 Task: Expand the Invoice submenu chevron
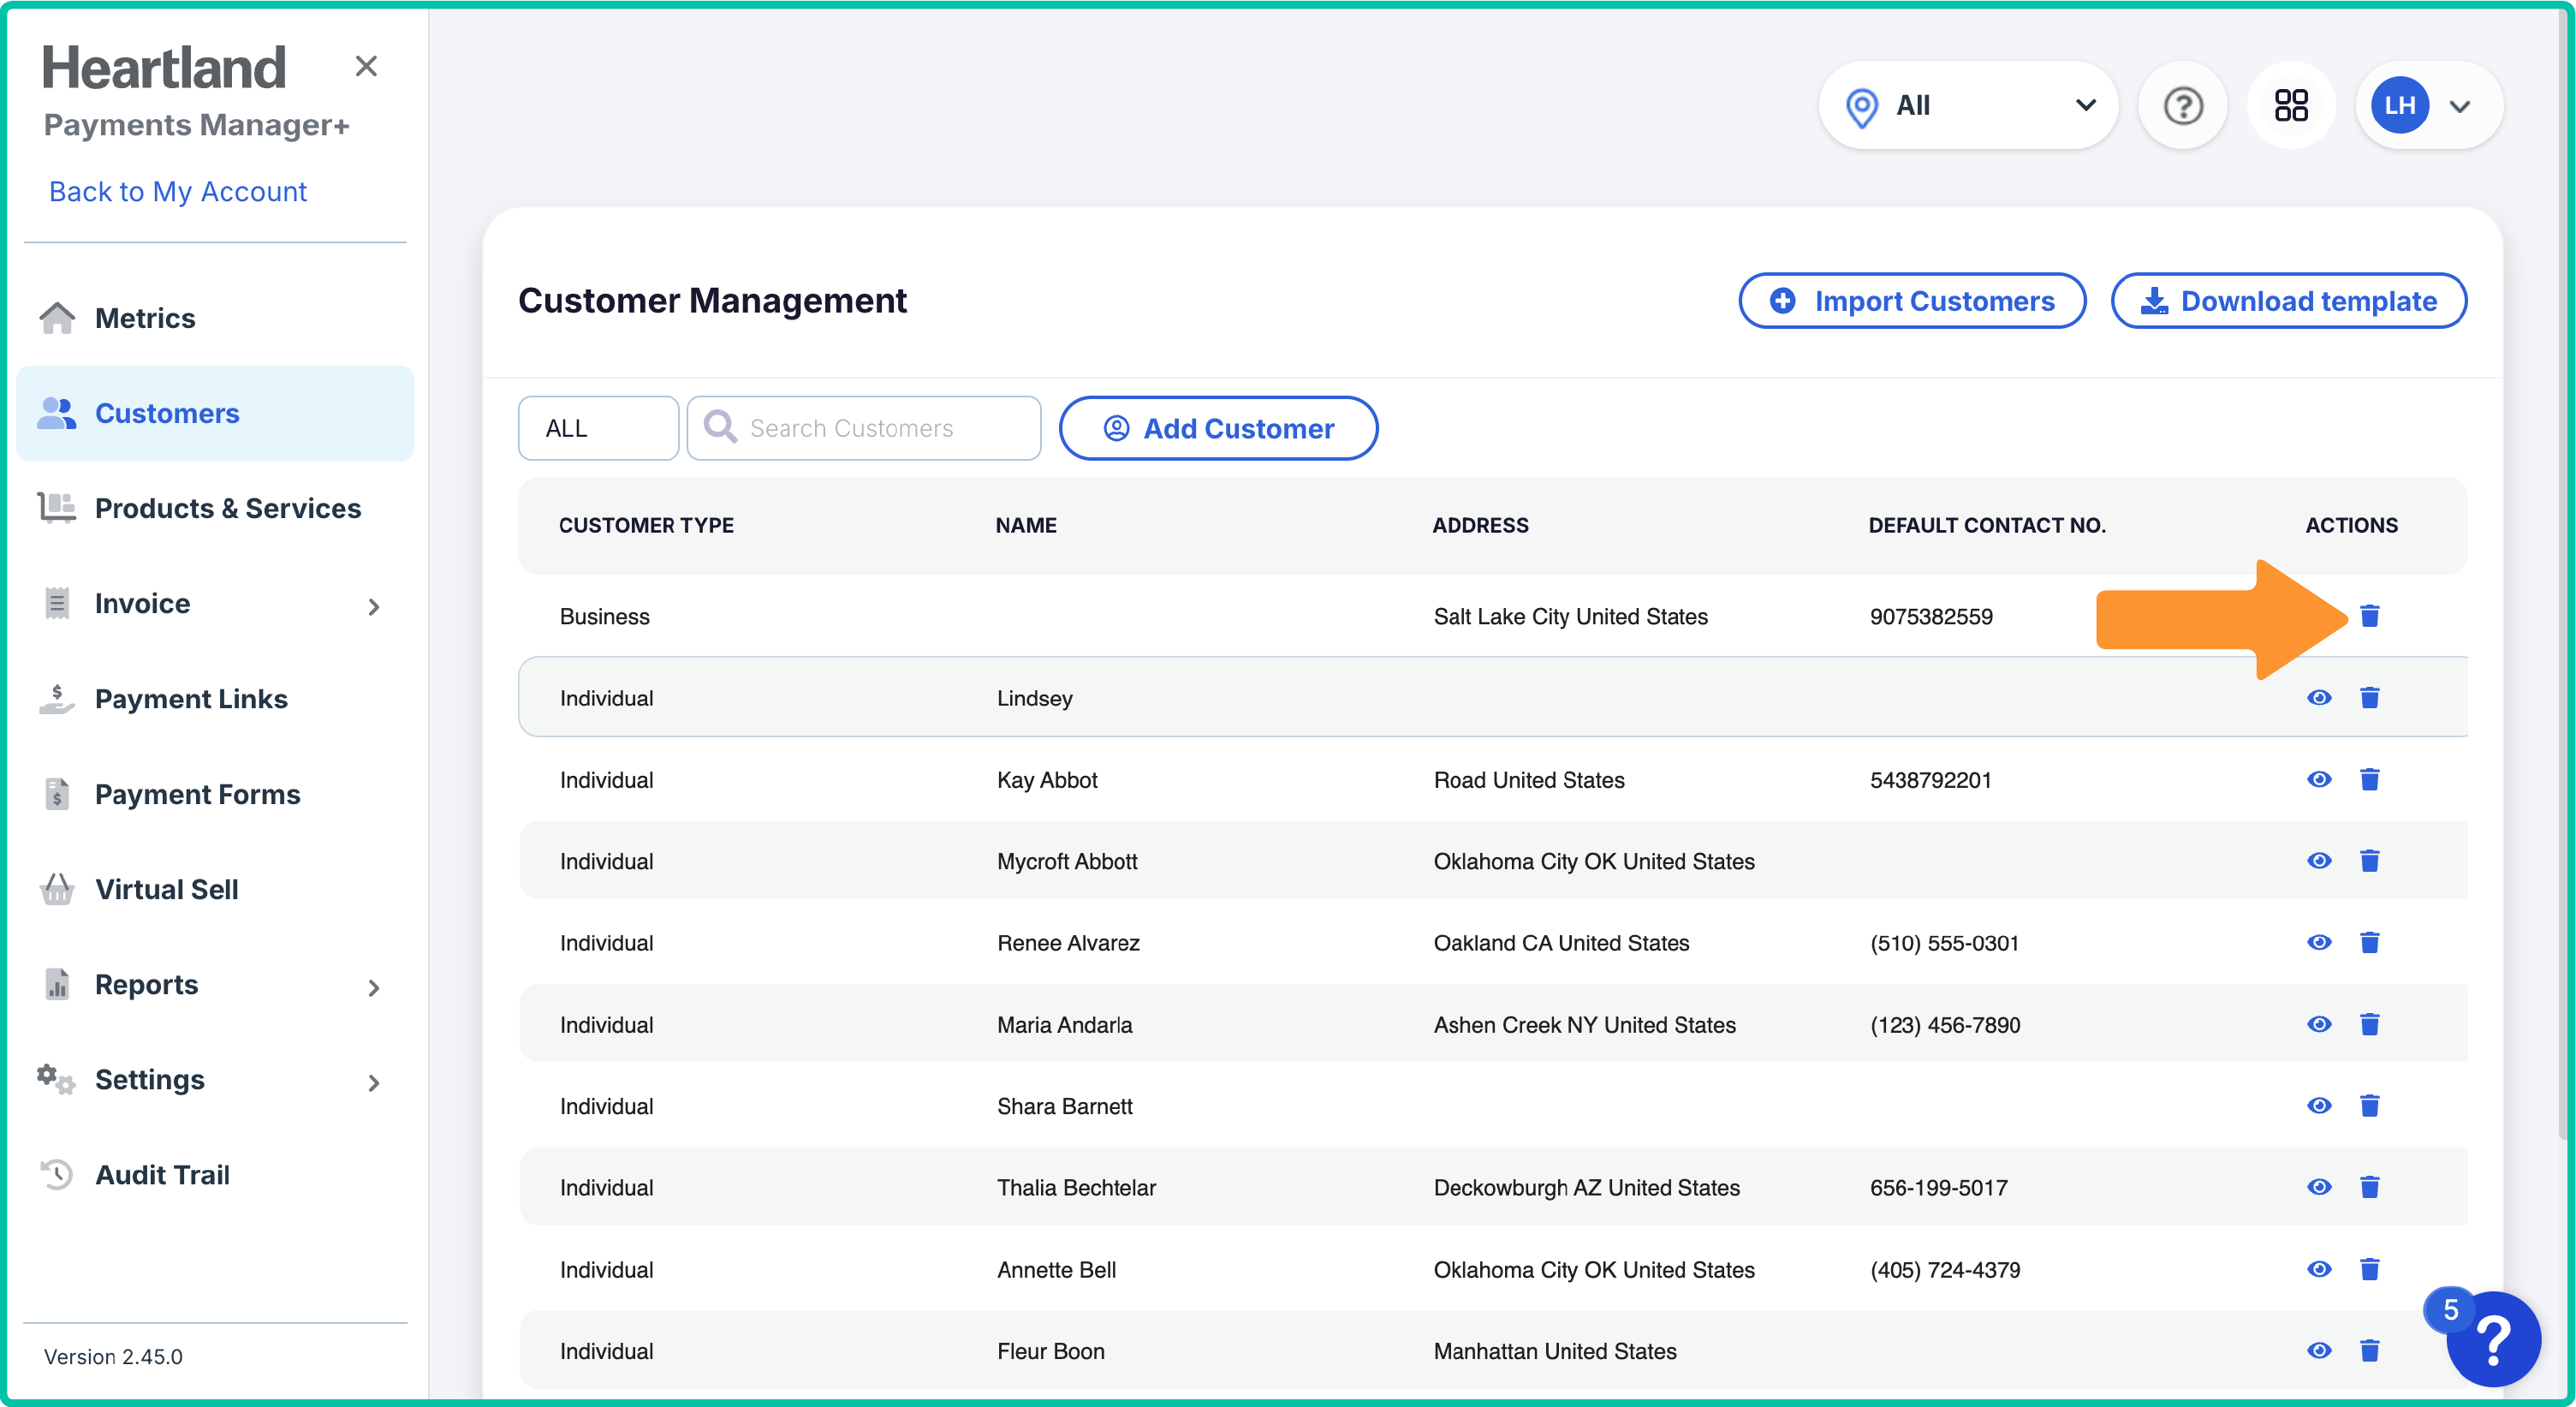click(x=374, y=606)
